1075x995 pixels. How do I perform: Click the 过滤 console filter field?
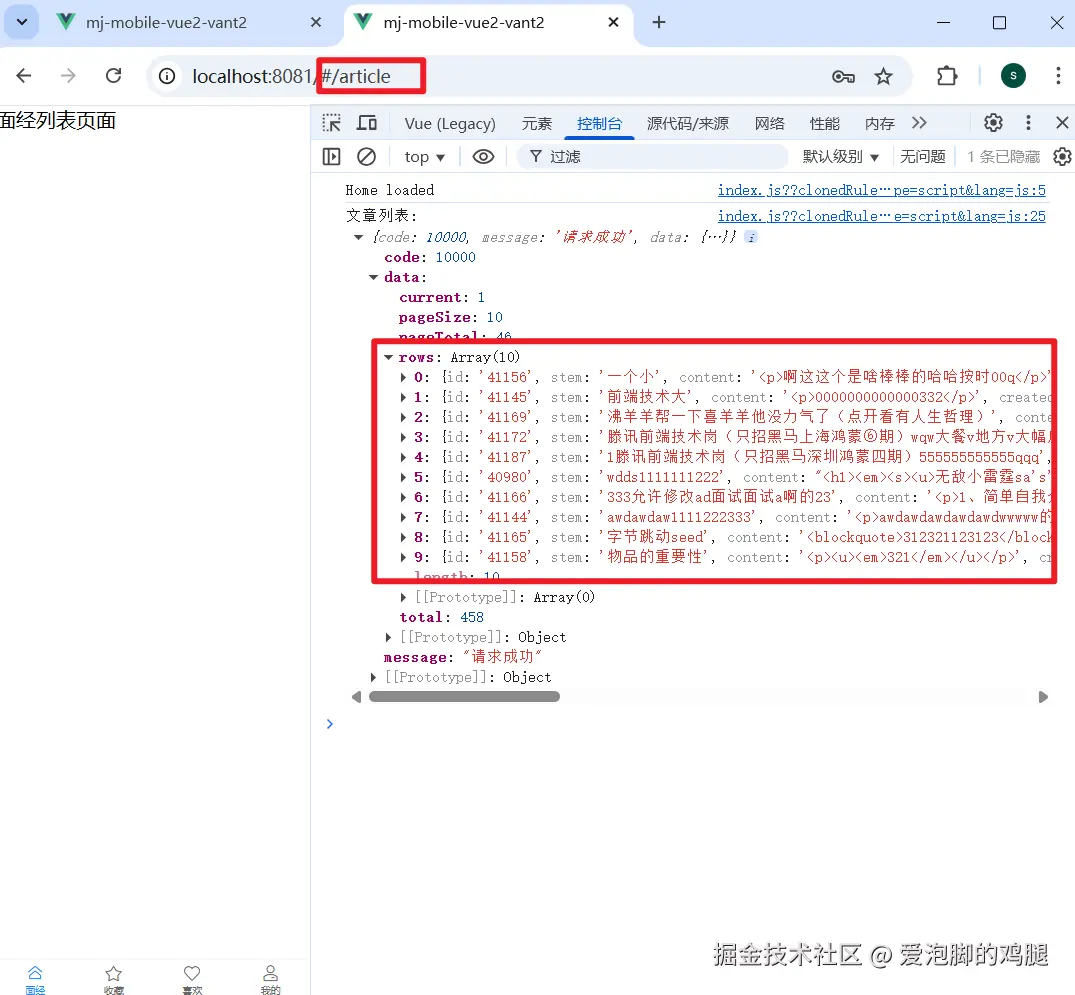(652, 157)
